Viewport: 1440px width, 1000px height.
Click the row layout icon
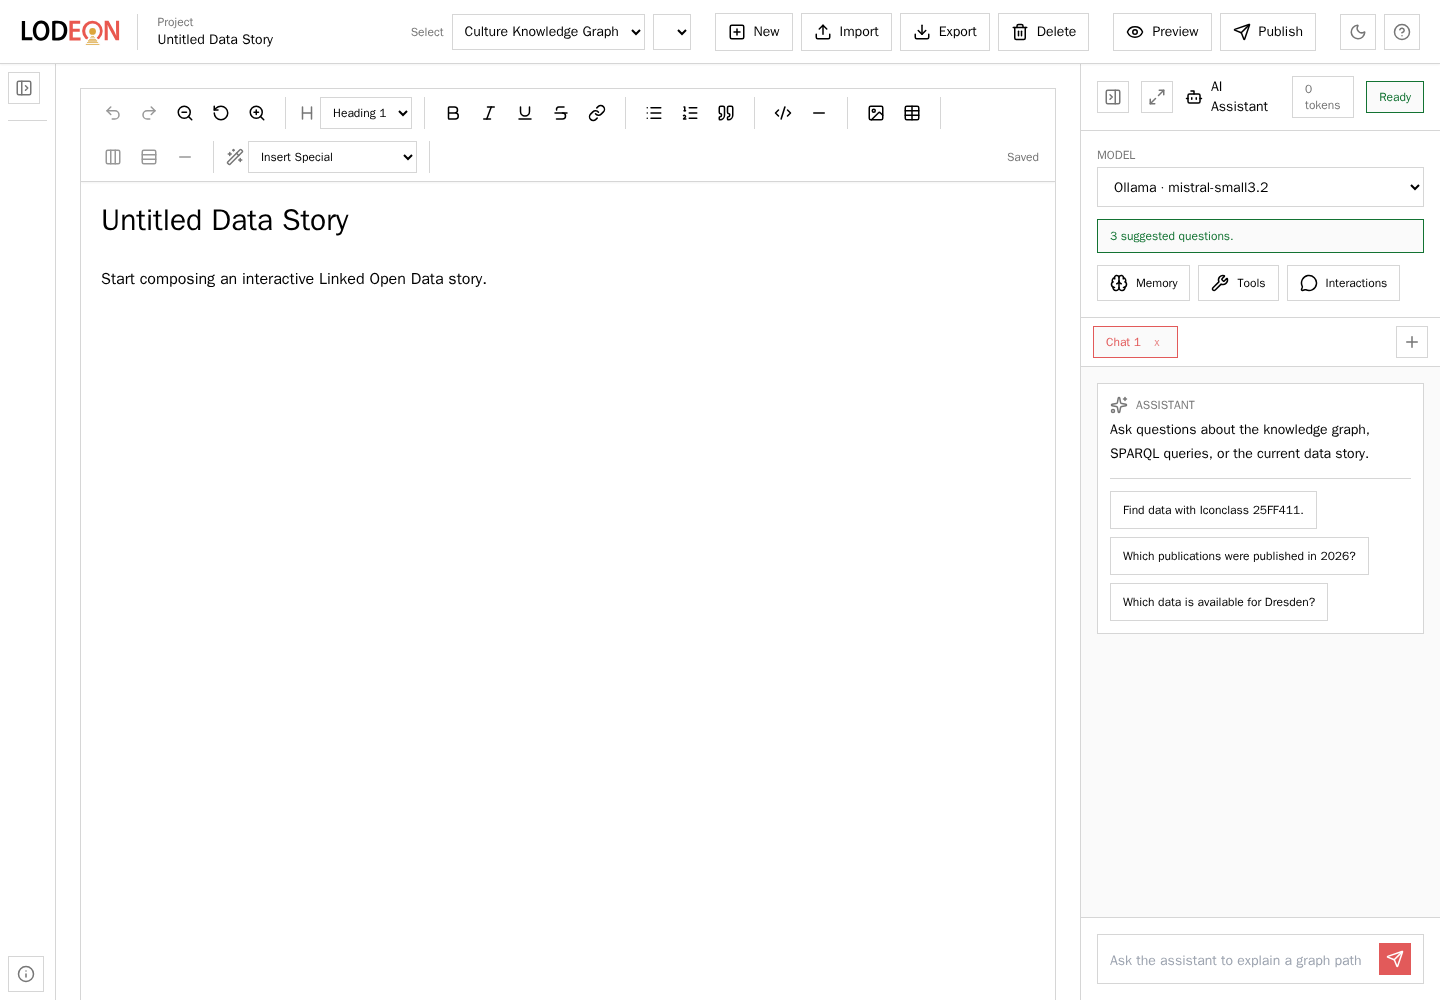point(149,157)
